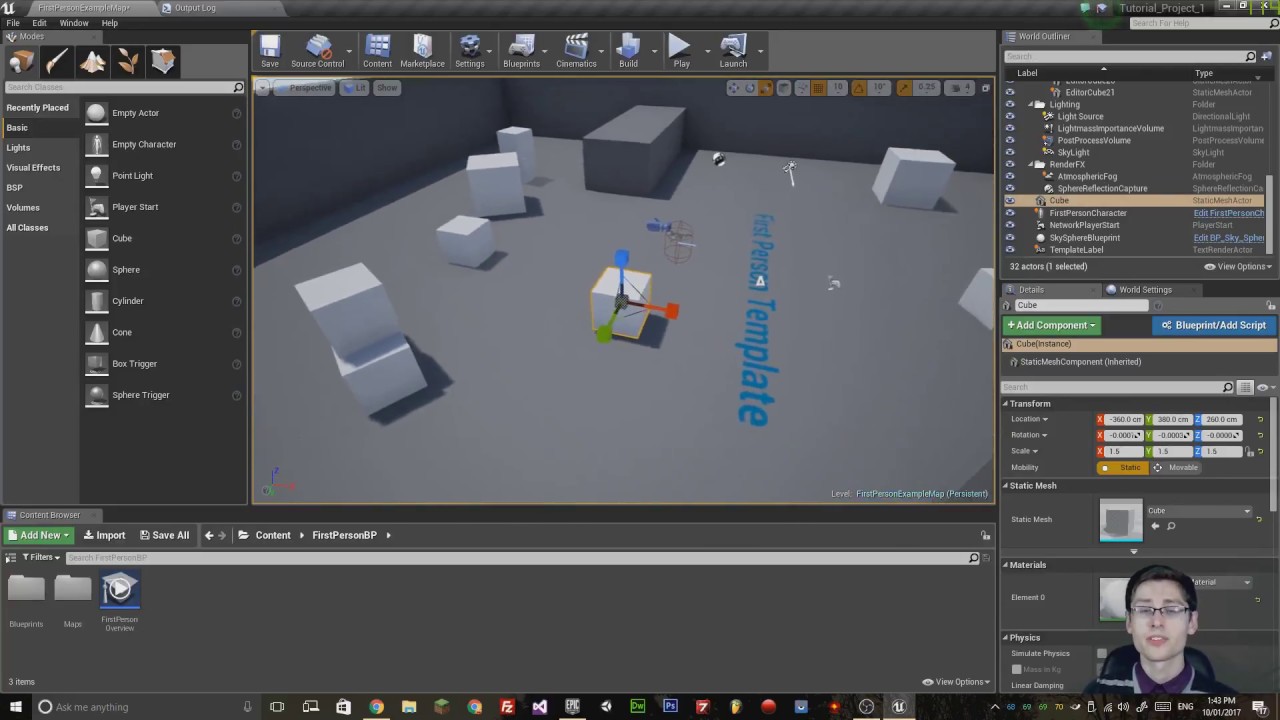The image size is (1280, 720).
Task: Open the Blueprints toolbar icon
Action: 521,51
